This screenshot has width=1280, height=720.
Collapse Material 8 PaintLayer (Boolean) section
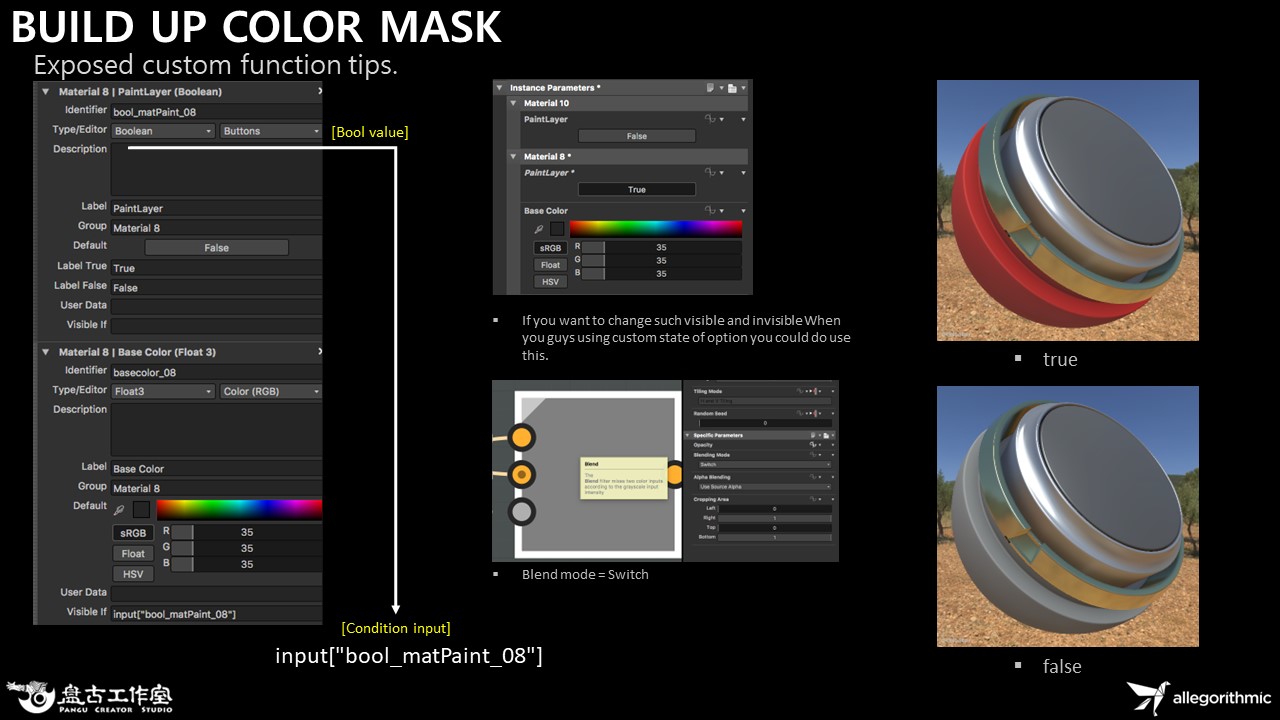coord(45,91)
